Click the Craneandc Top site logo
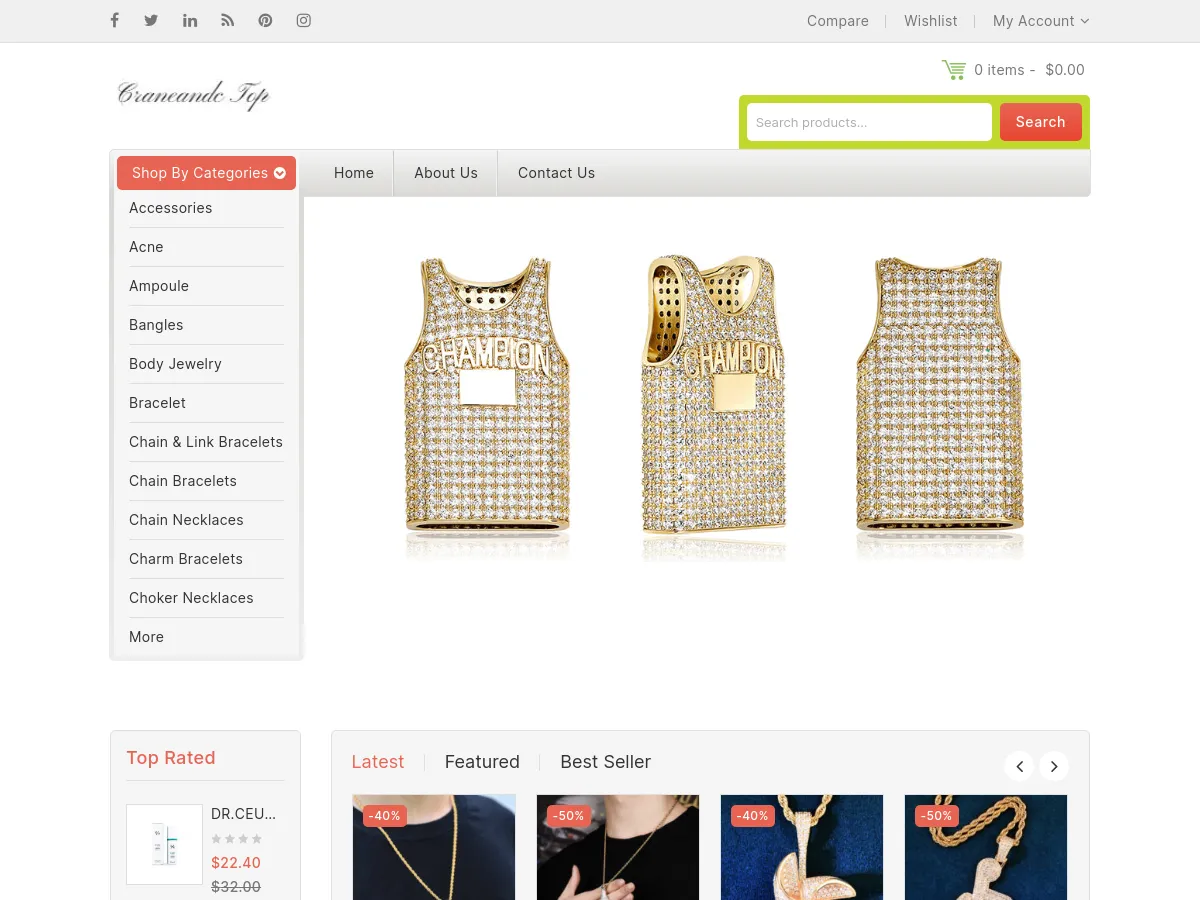 pyautogui.click(x=193, y=95)
